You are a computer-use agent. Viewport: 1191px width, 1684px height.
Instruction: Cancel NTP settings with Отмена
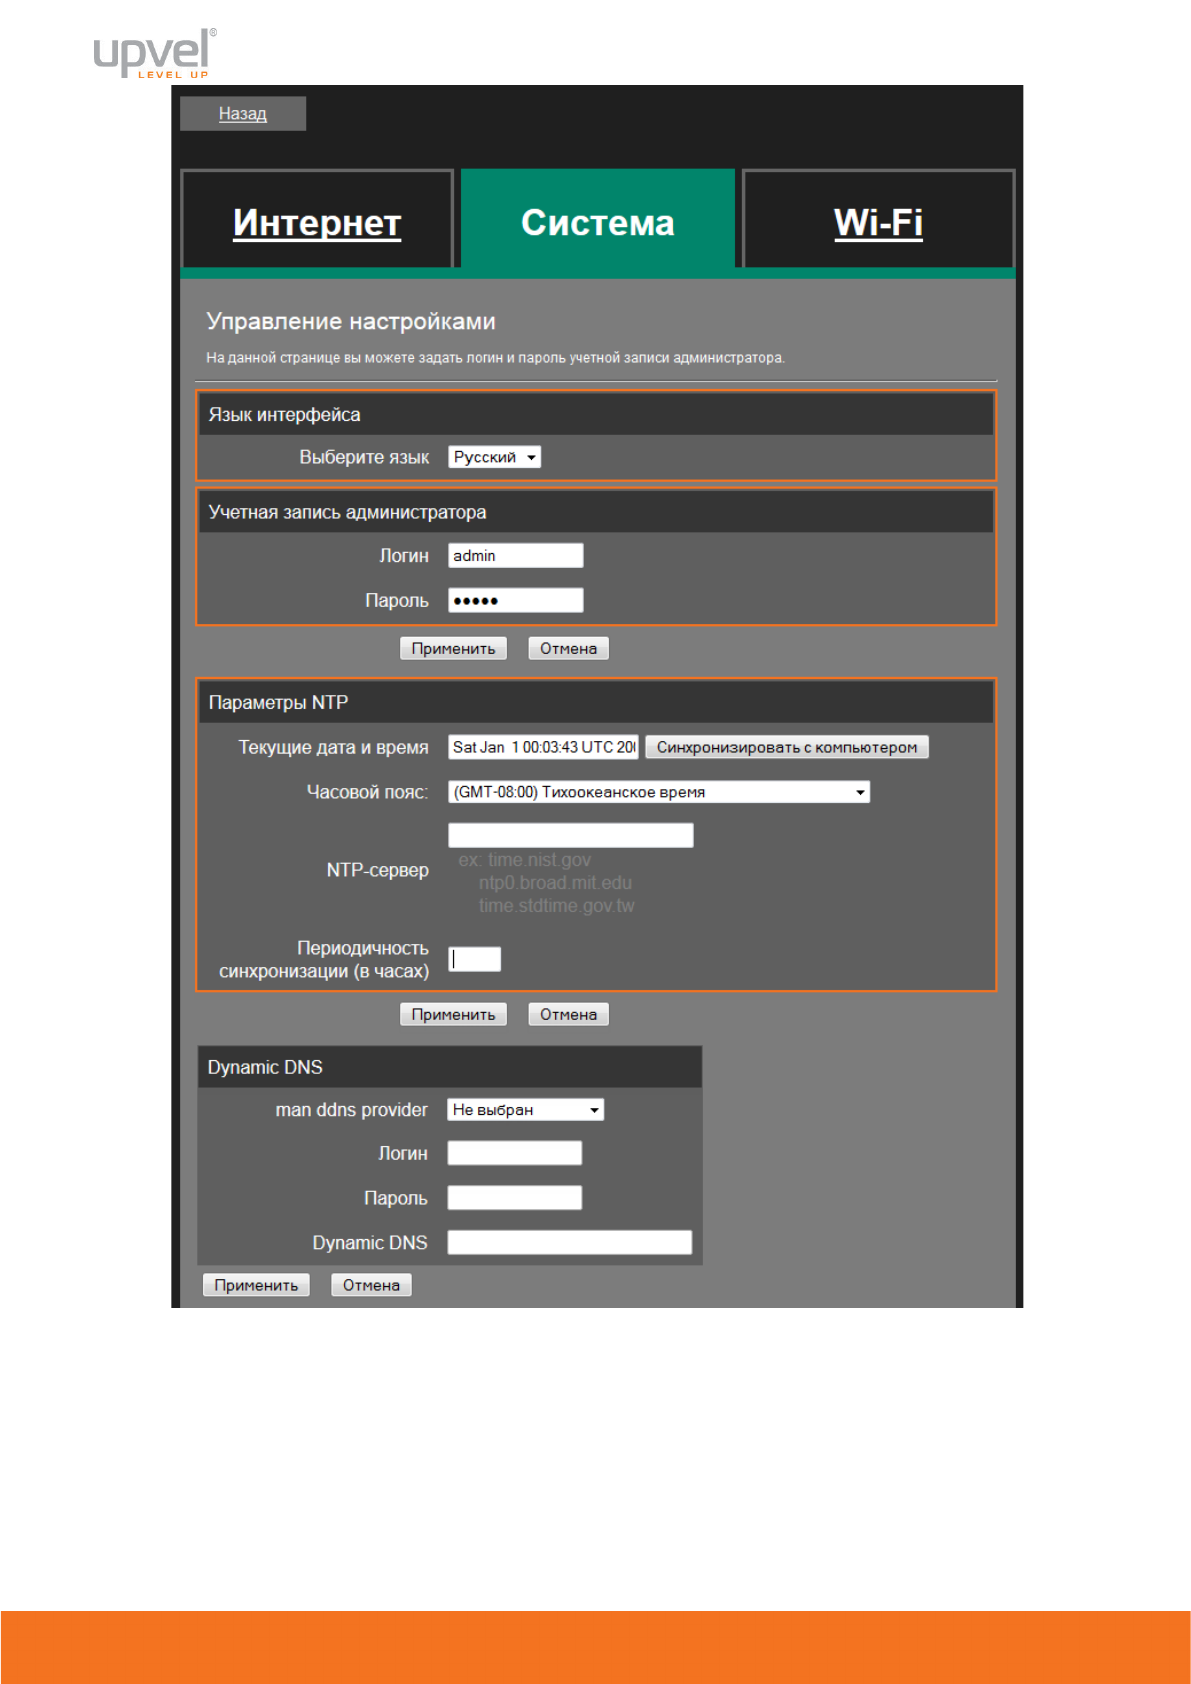(568, 1015)
